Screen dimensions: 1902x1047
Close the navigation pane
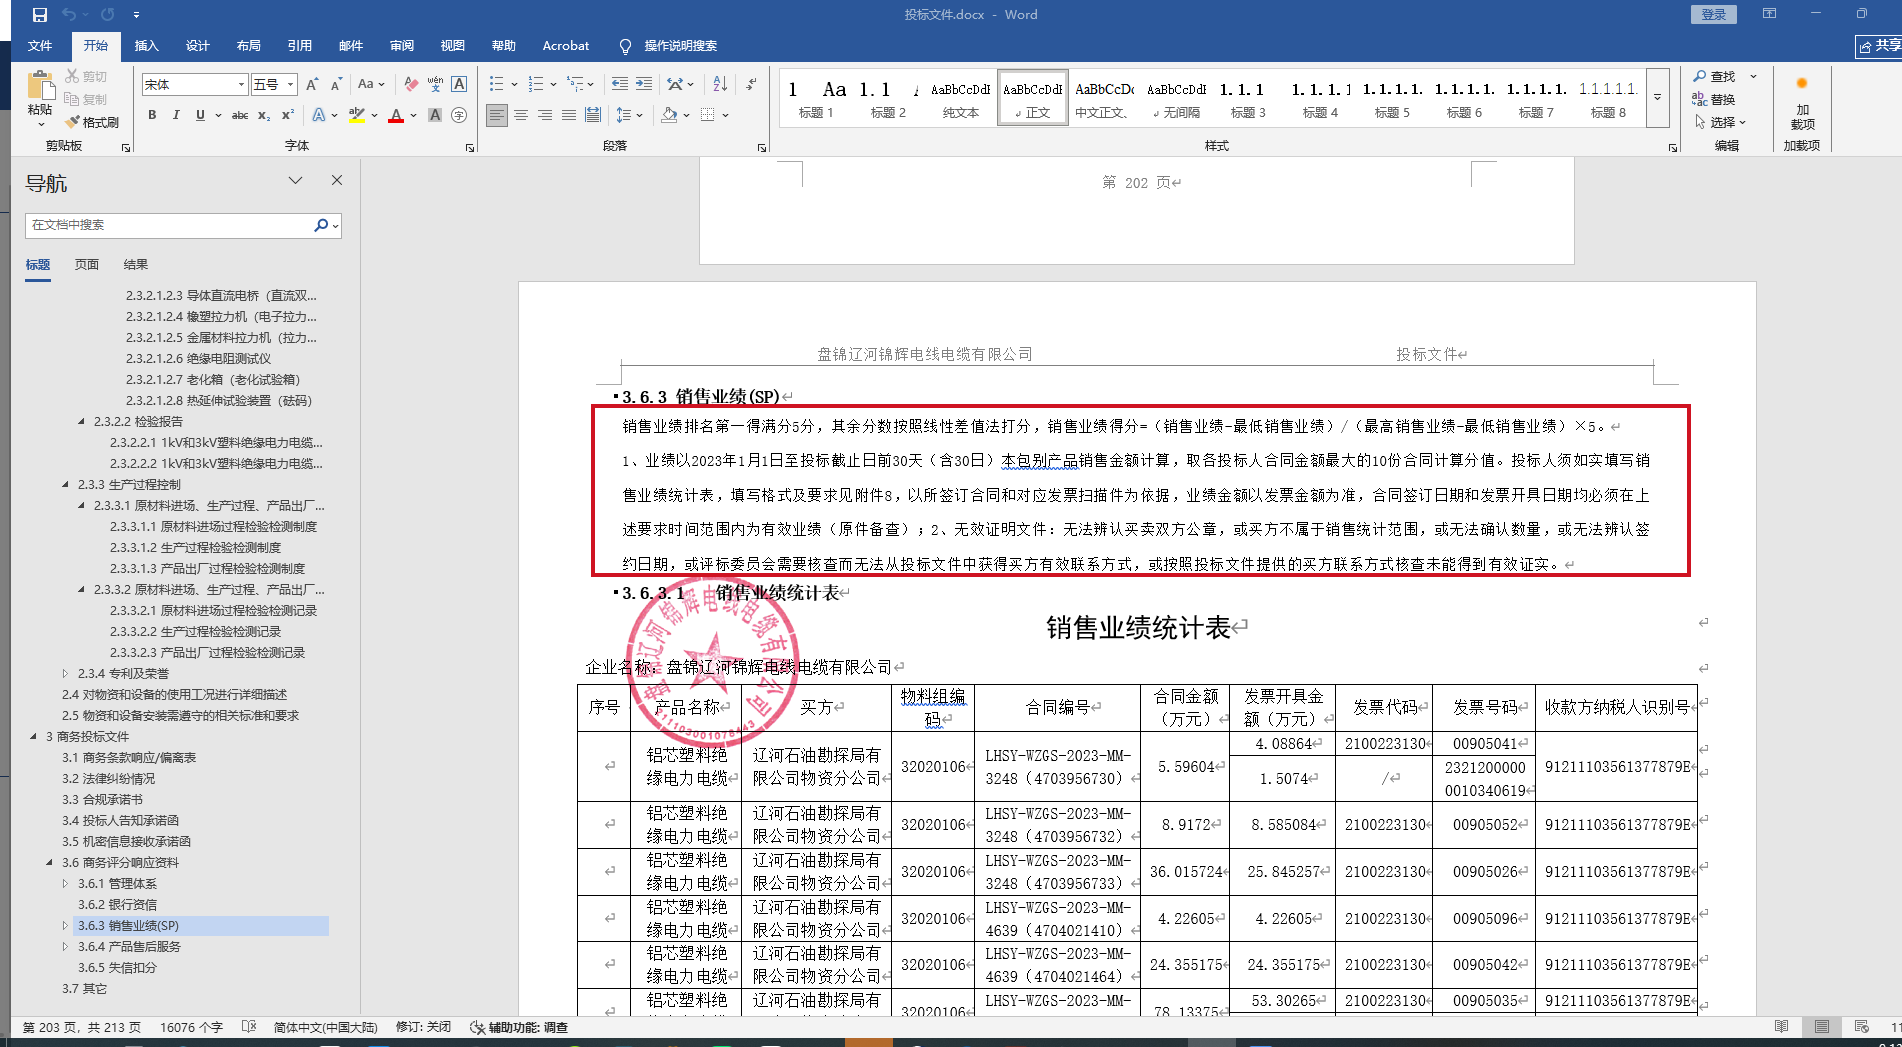pyautogui.click(x=337, y=180)
